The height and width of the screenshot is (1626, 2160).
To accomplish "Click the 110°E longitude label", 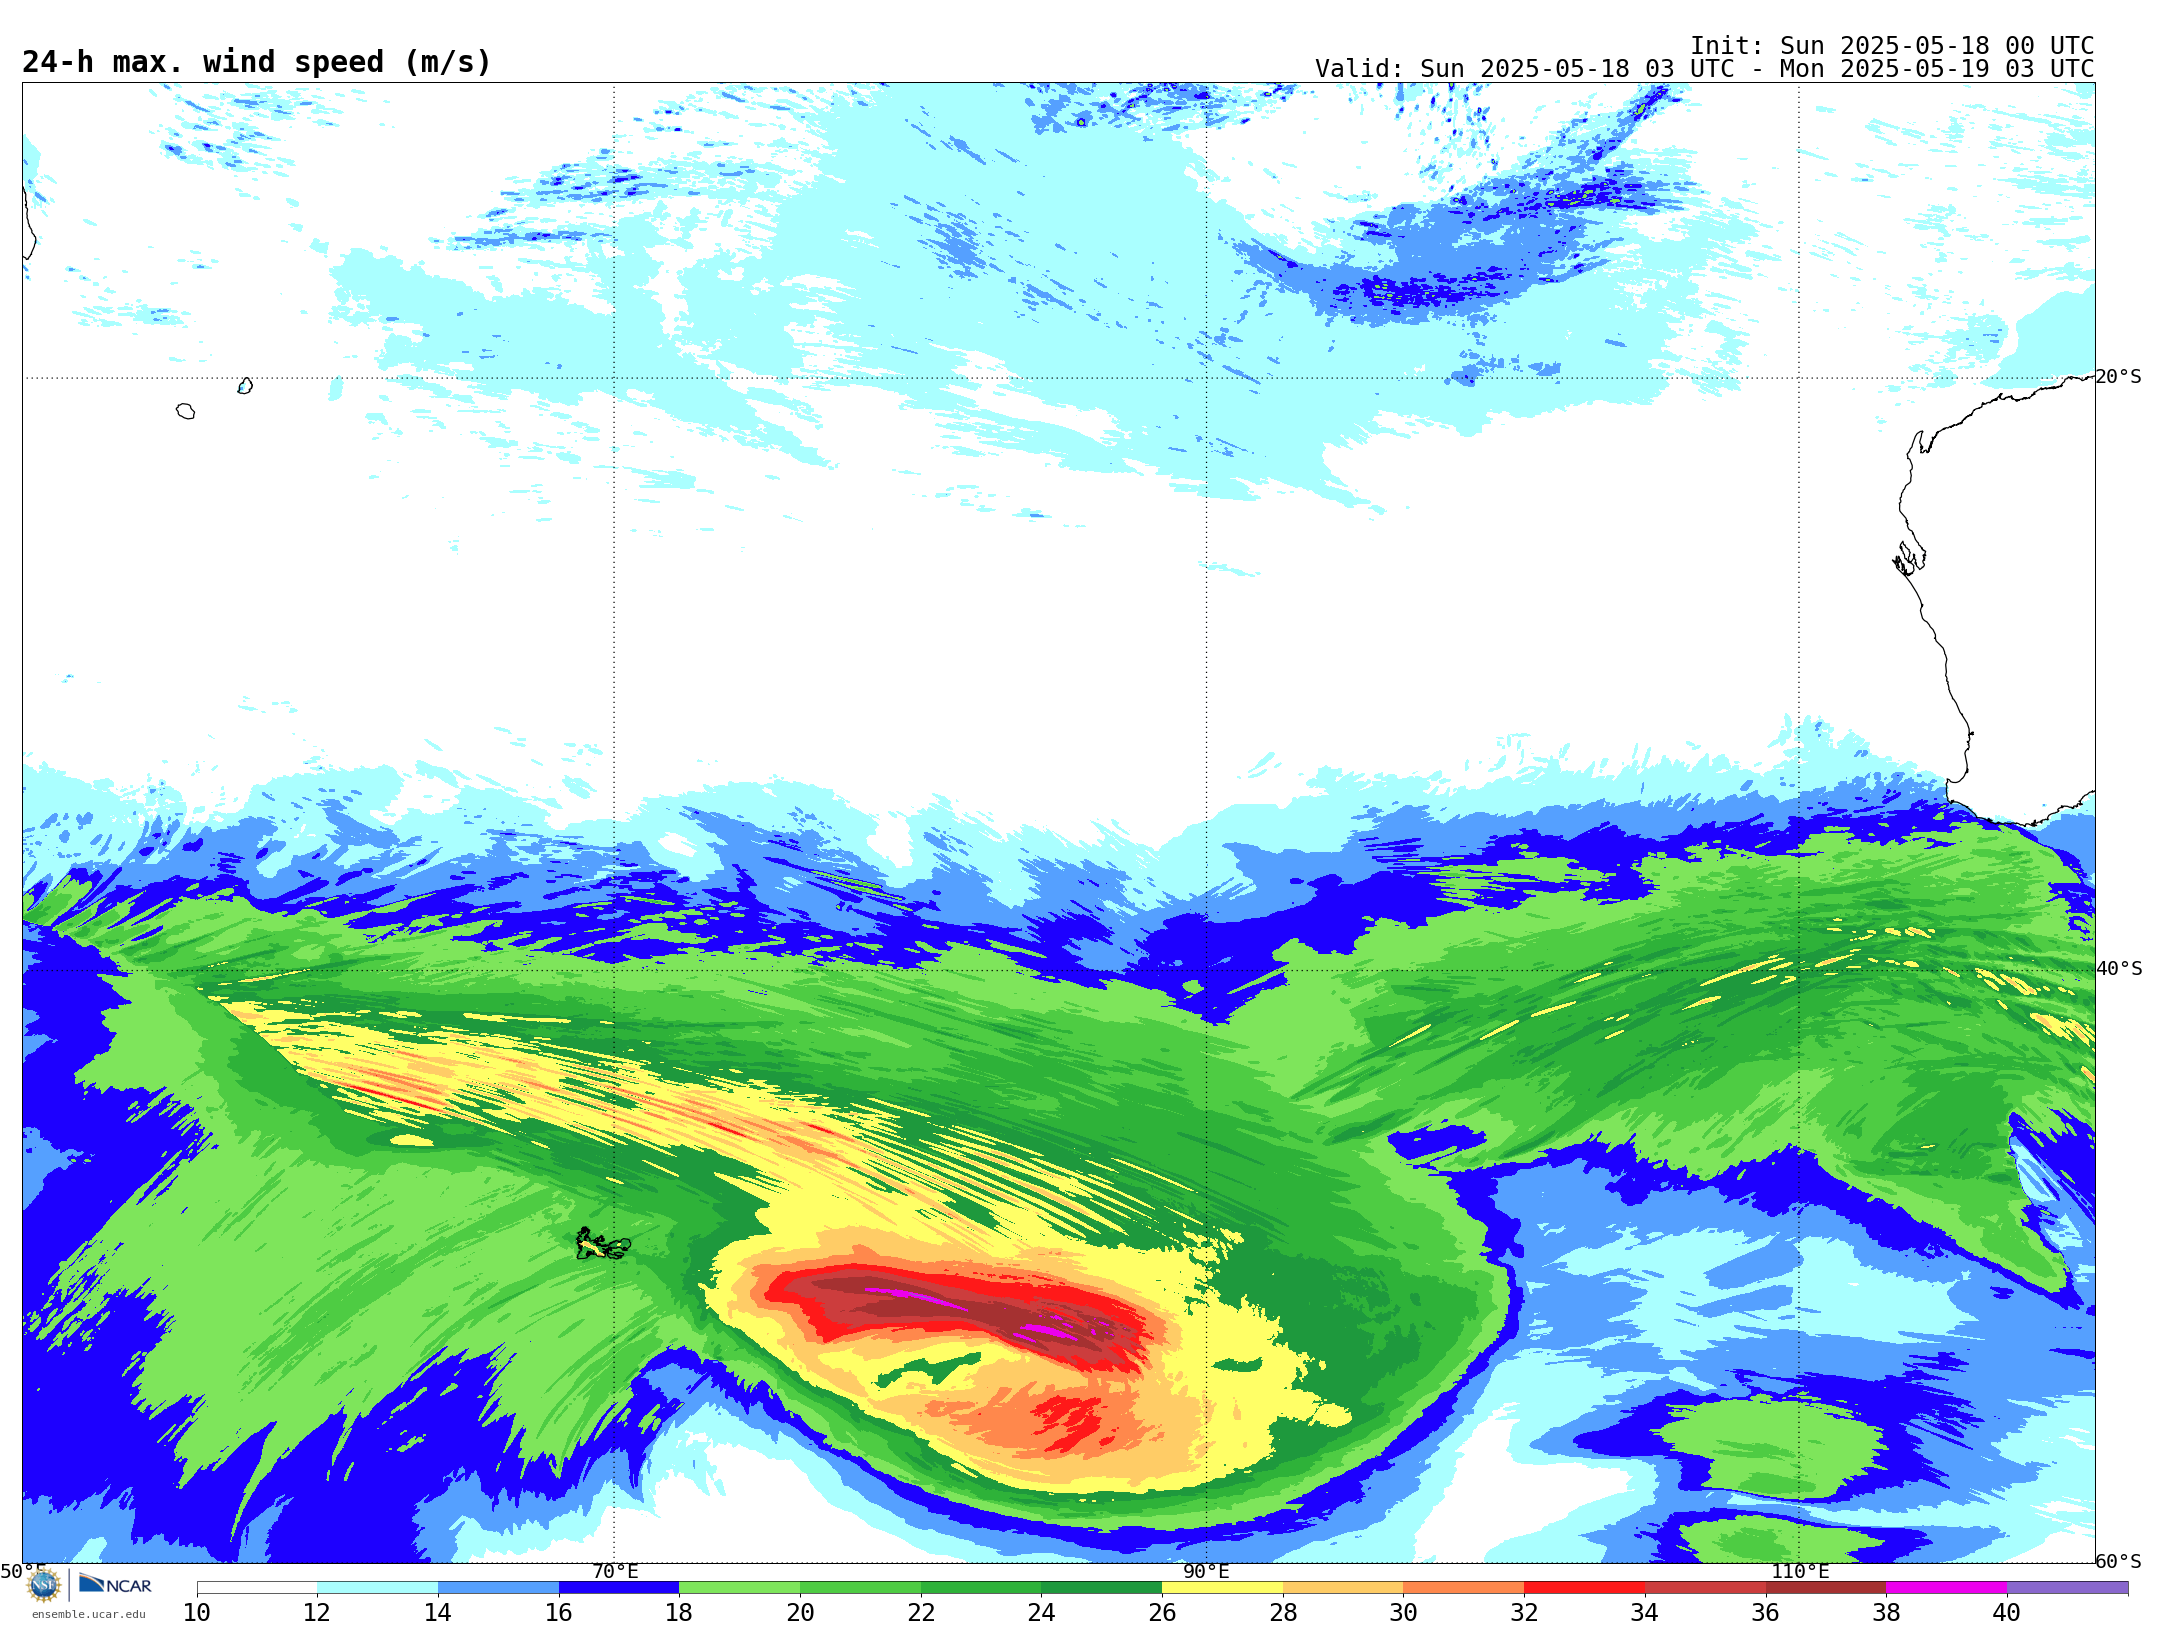I will click(1800, 1571).
